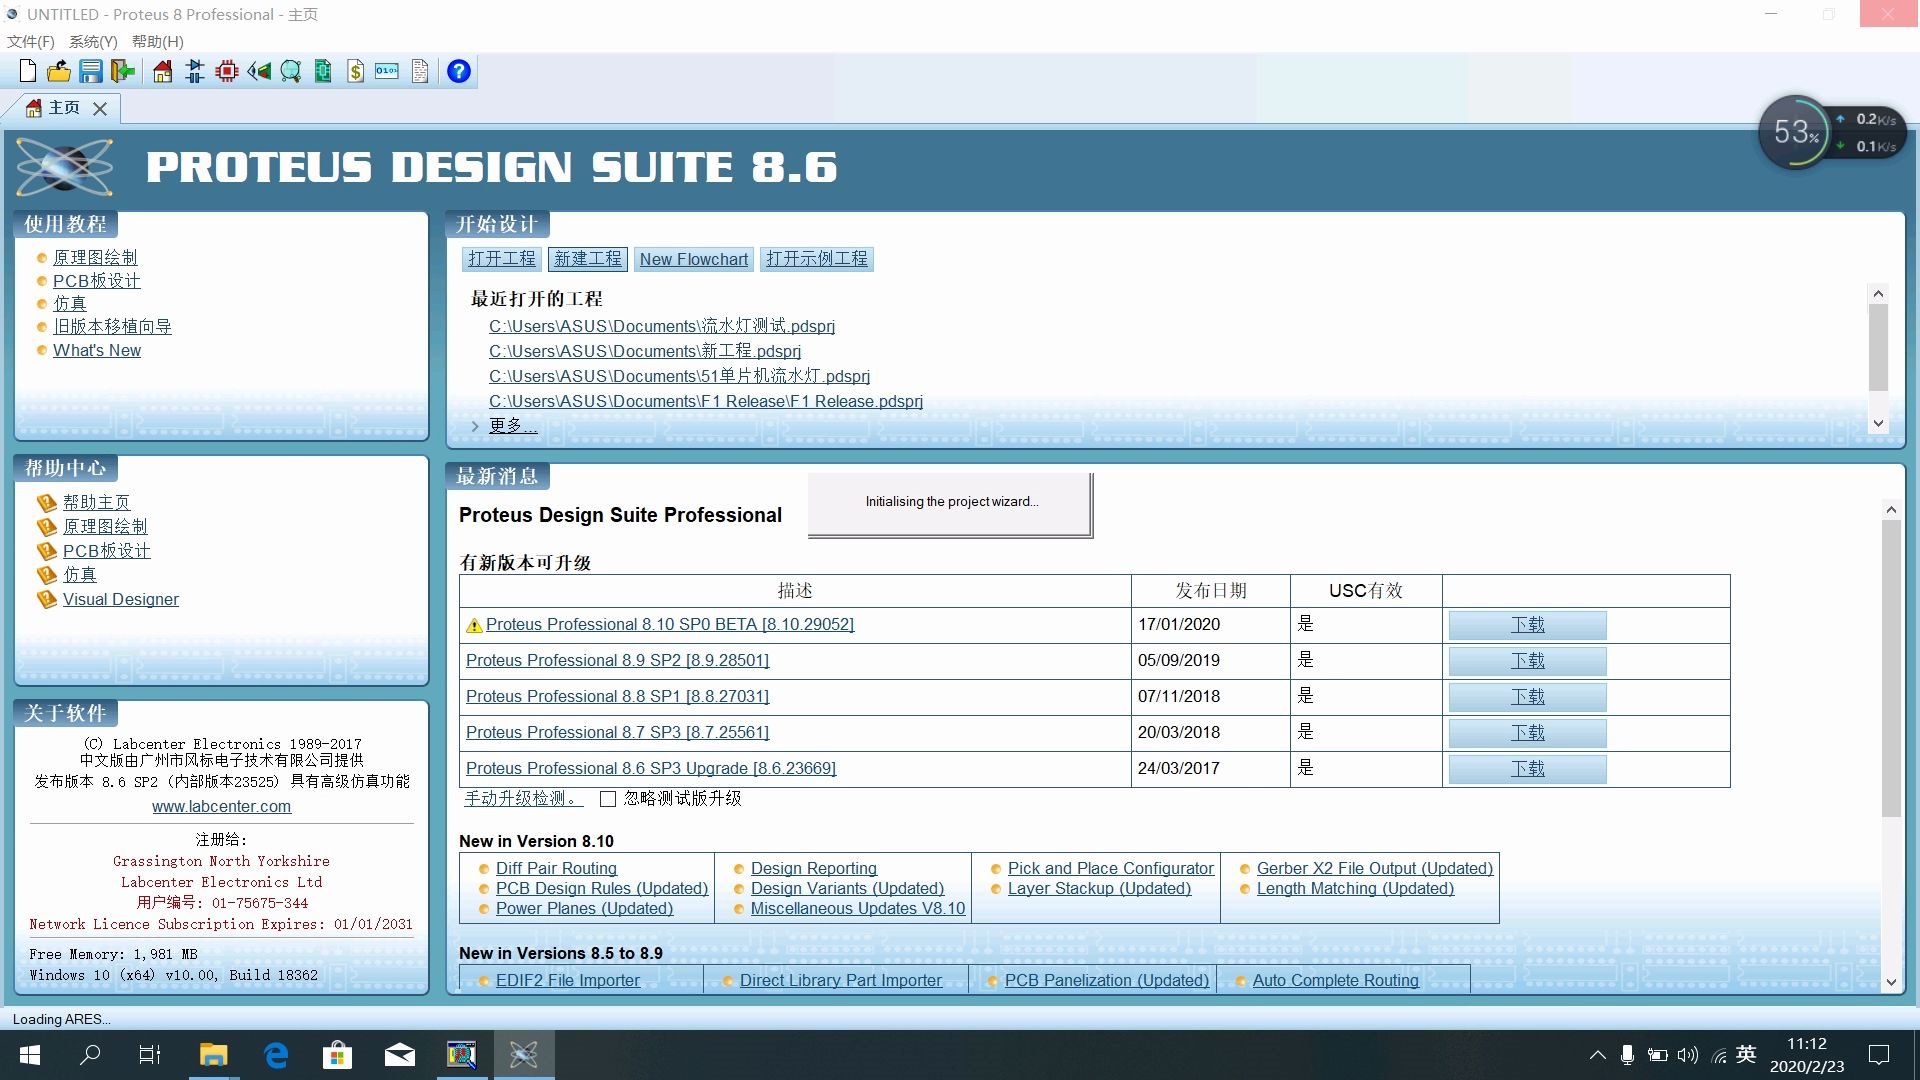The image size is (1920, 1080).
Task: Open the Visual Designer help link
Action: coord(120,599)
